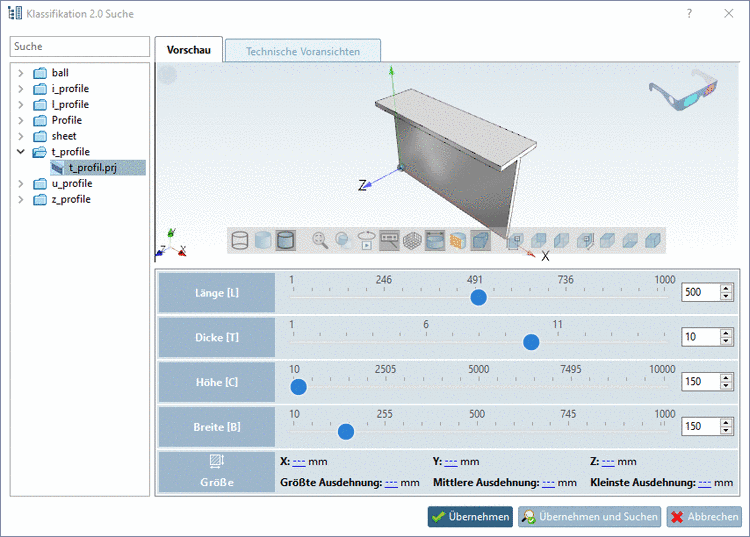Image resolution: width=750 pixels, height=537 pixels.
Task: Start the rotate animation icon
Action: tap(366, 240)
